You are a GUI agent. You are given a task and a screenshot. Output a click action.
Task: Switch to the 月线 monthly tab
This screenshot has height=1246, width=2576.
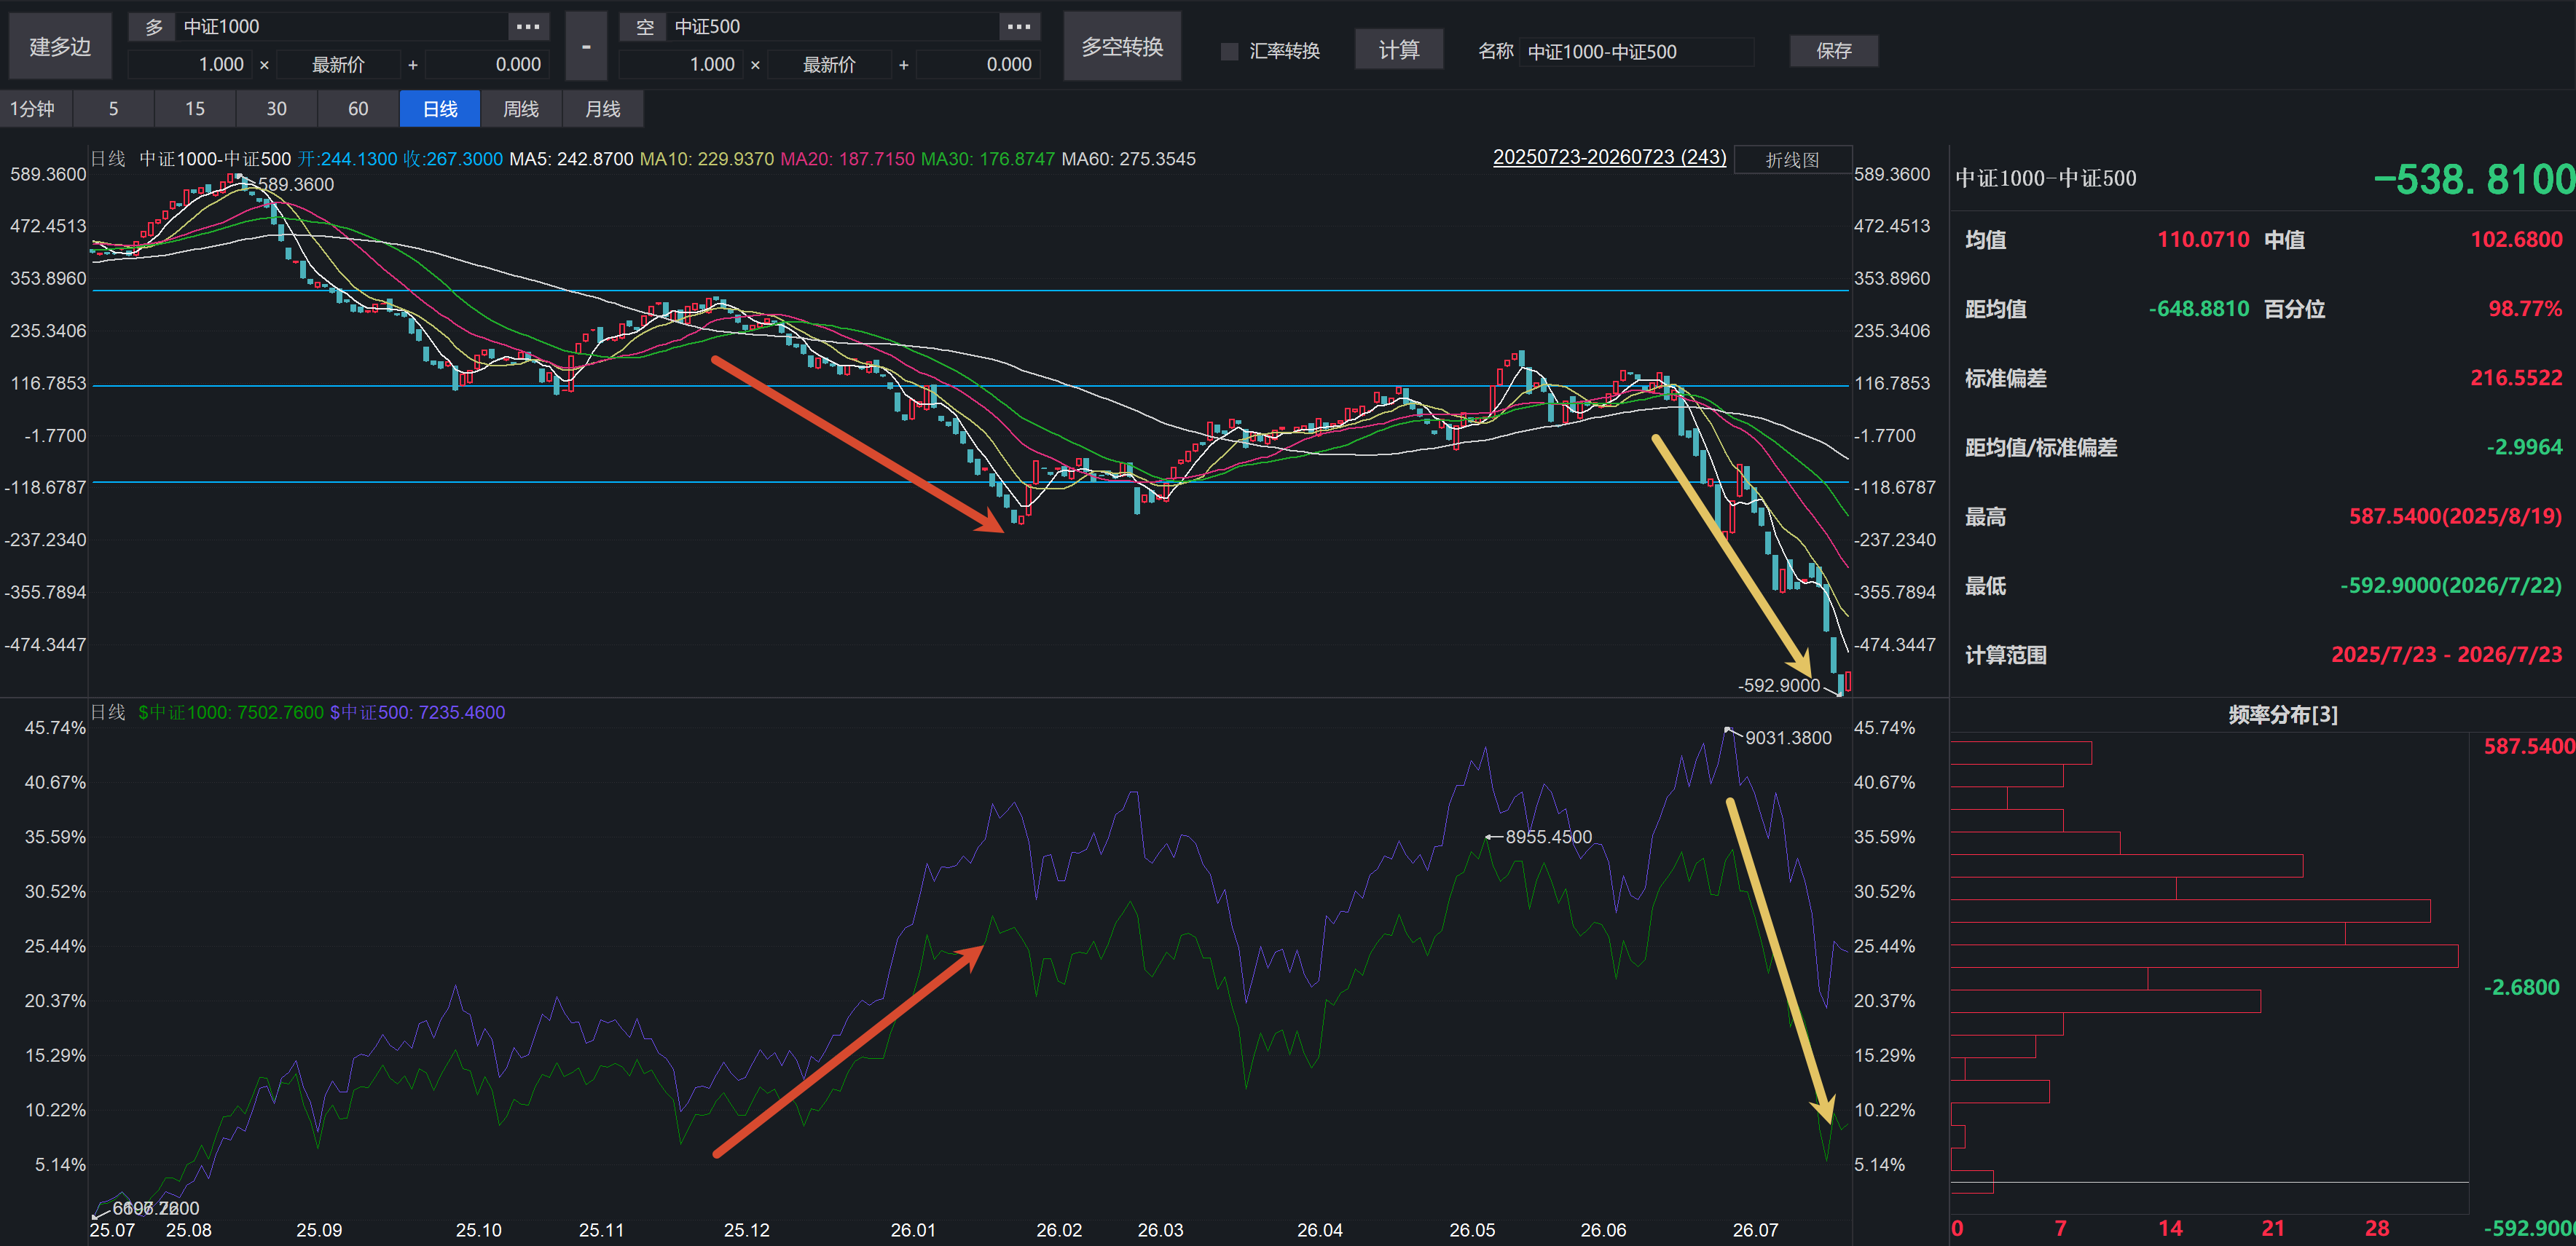[x=603, y=109]
